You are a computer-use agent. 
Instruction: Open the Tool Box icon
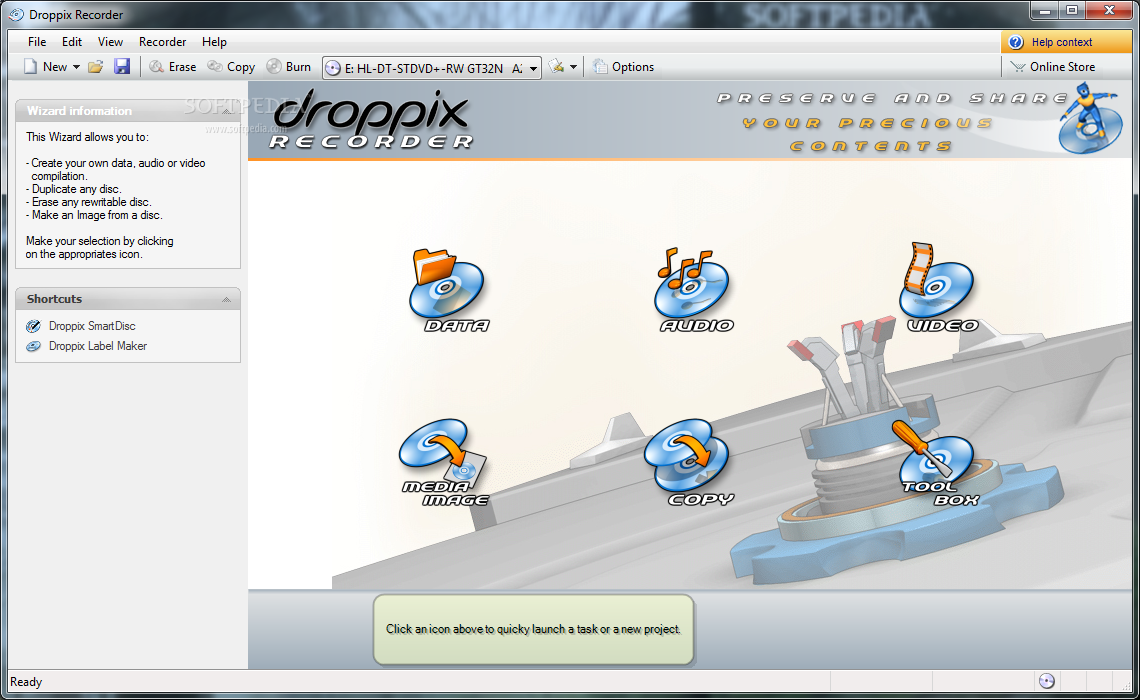[x=938, y=462]
